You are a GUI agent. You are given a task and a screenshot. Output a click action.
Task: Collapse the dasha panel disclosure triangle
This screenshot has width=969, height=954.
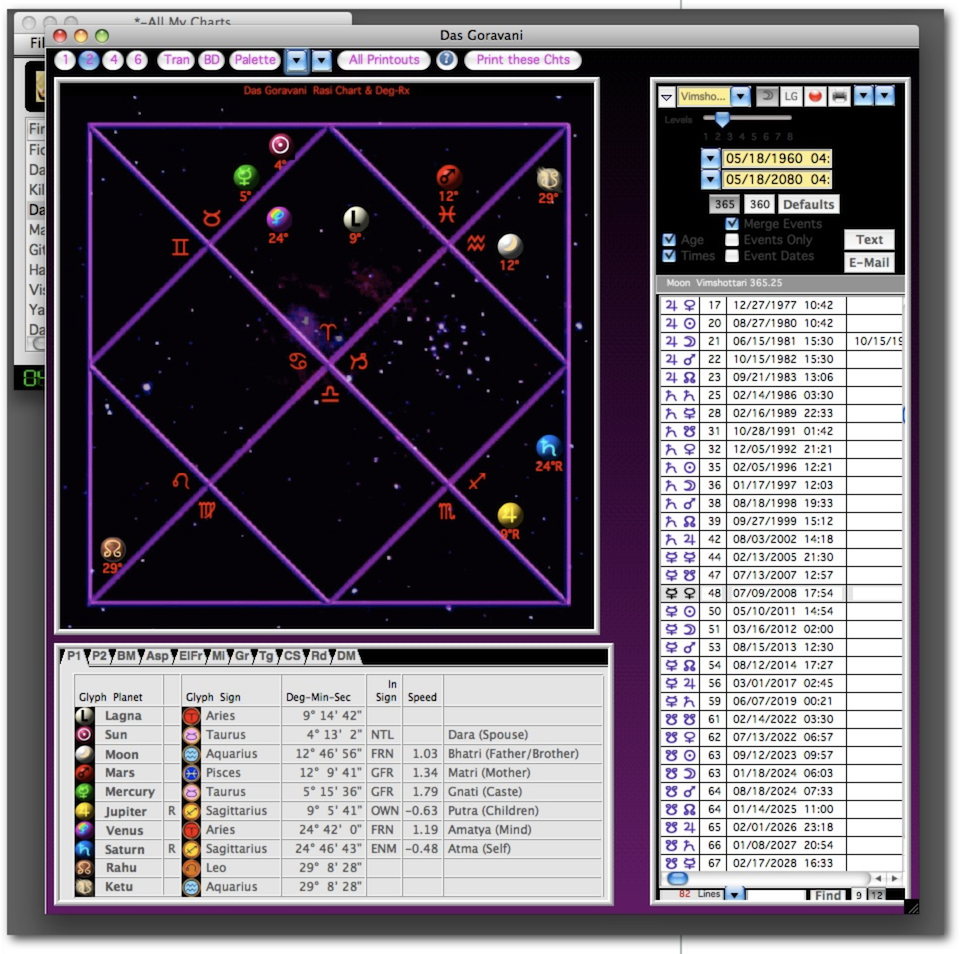coord(666,97)
